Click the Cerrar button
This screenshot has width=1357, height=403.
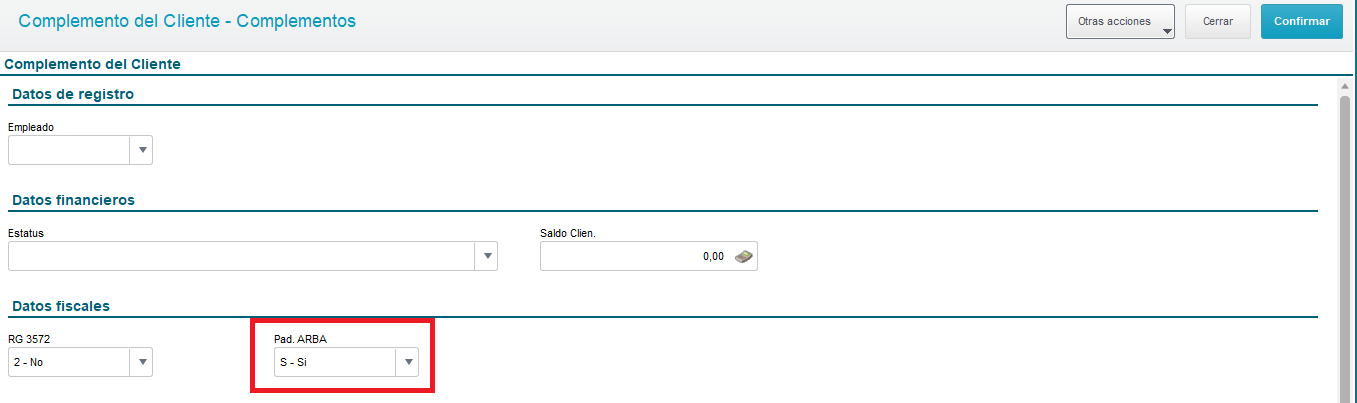1217,21
